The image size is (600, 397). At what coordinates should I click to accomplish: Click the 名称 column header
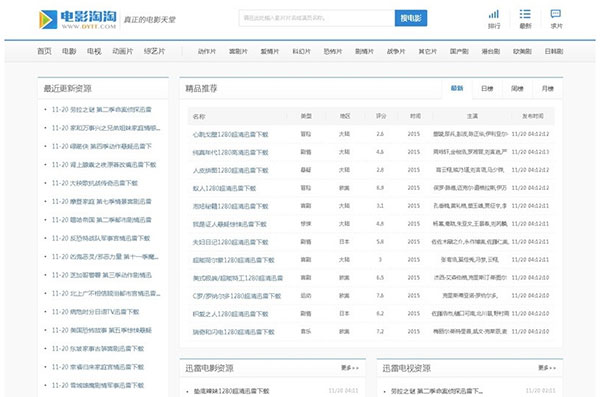(199, 116)
